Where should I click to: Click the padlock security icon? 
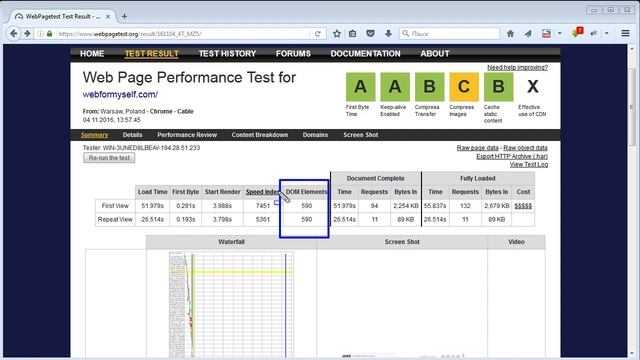49,34
